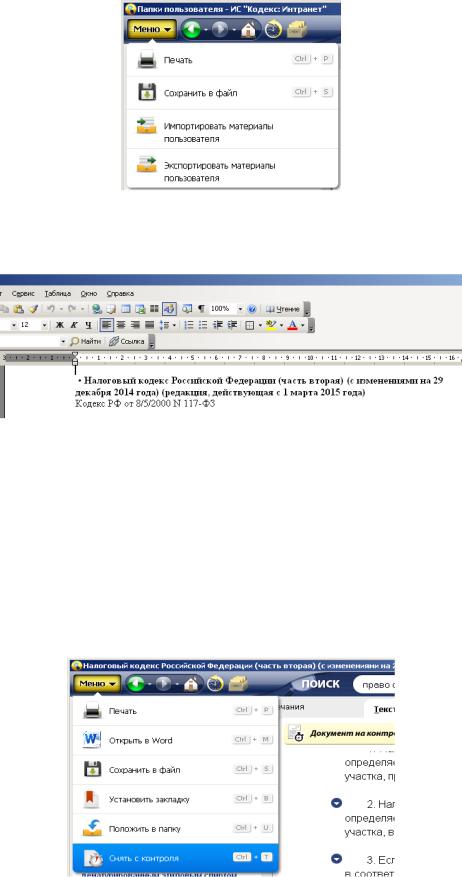This screenshot has height=877, width=462.
Task: Toggle Justify alignment in Word
Action: click(x=149, y=325)
